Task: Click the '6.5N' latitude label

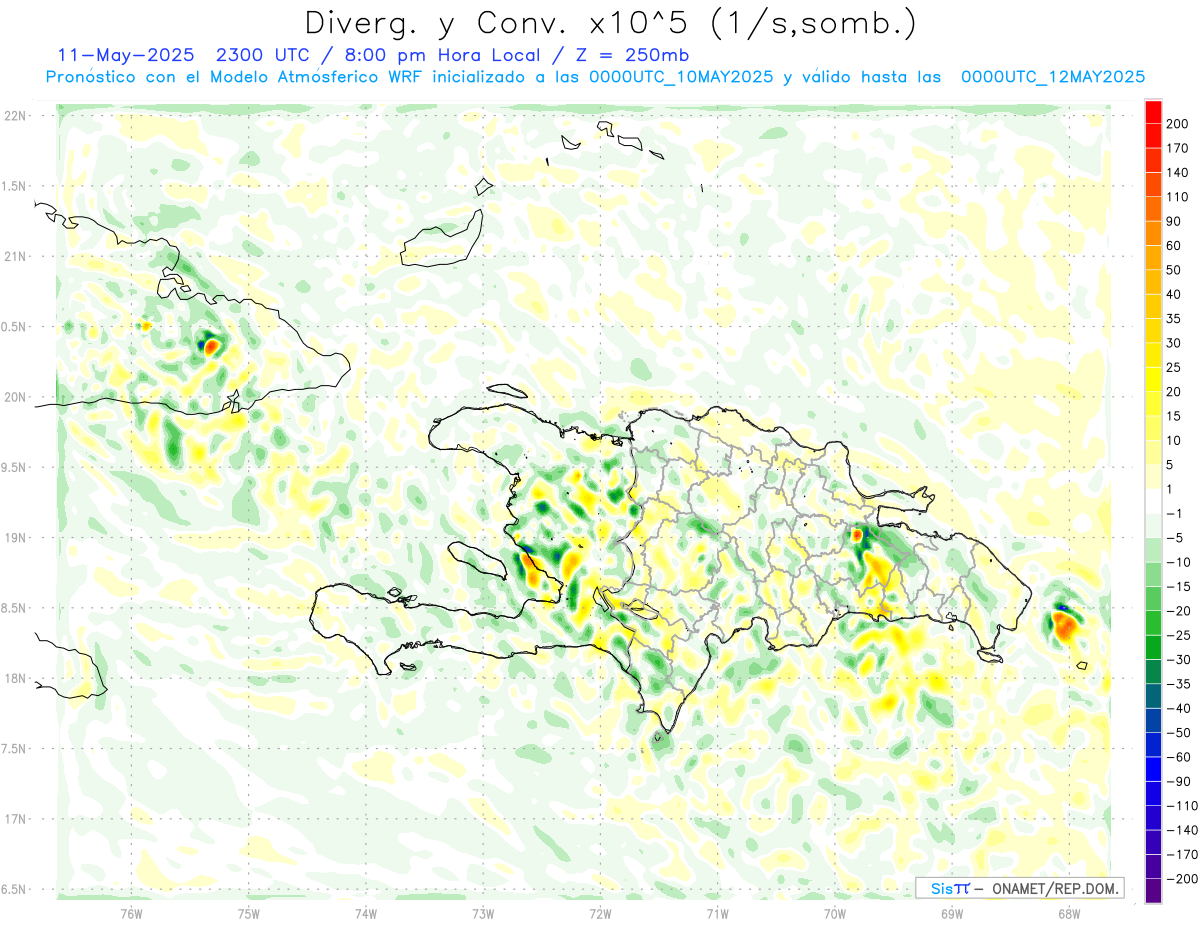Action: pos(14,889)
